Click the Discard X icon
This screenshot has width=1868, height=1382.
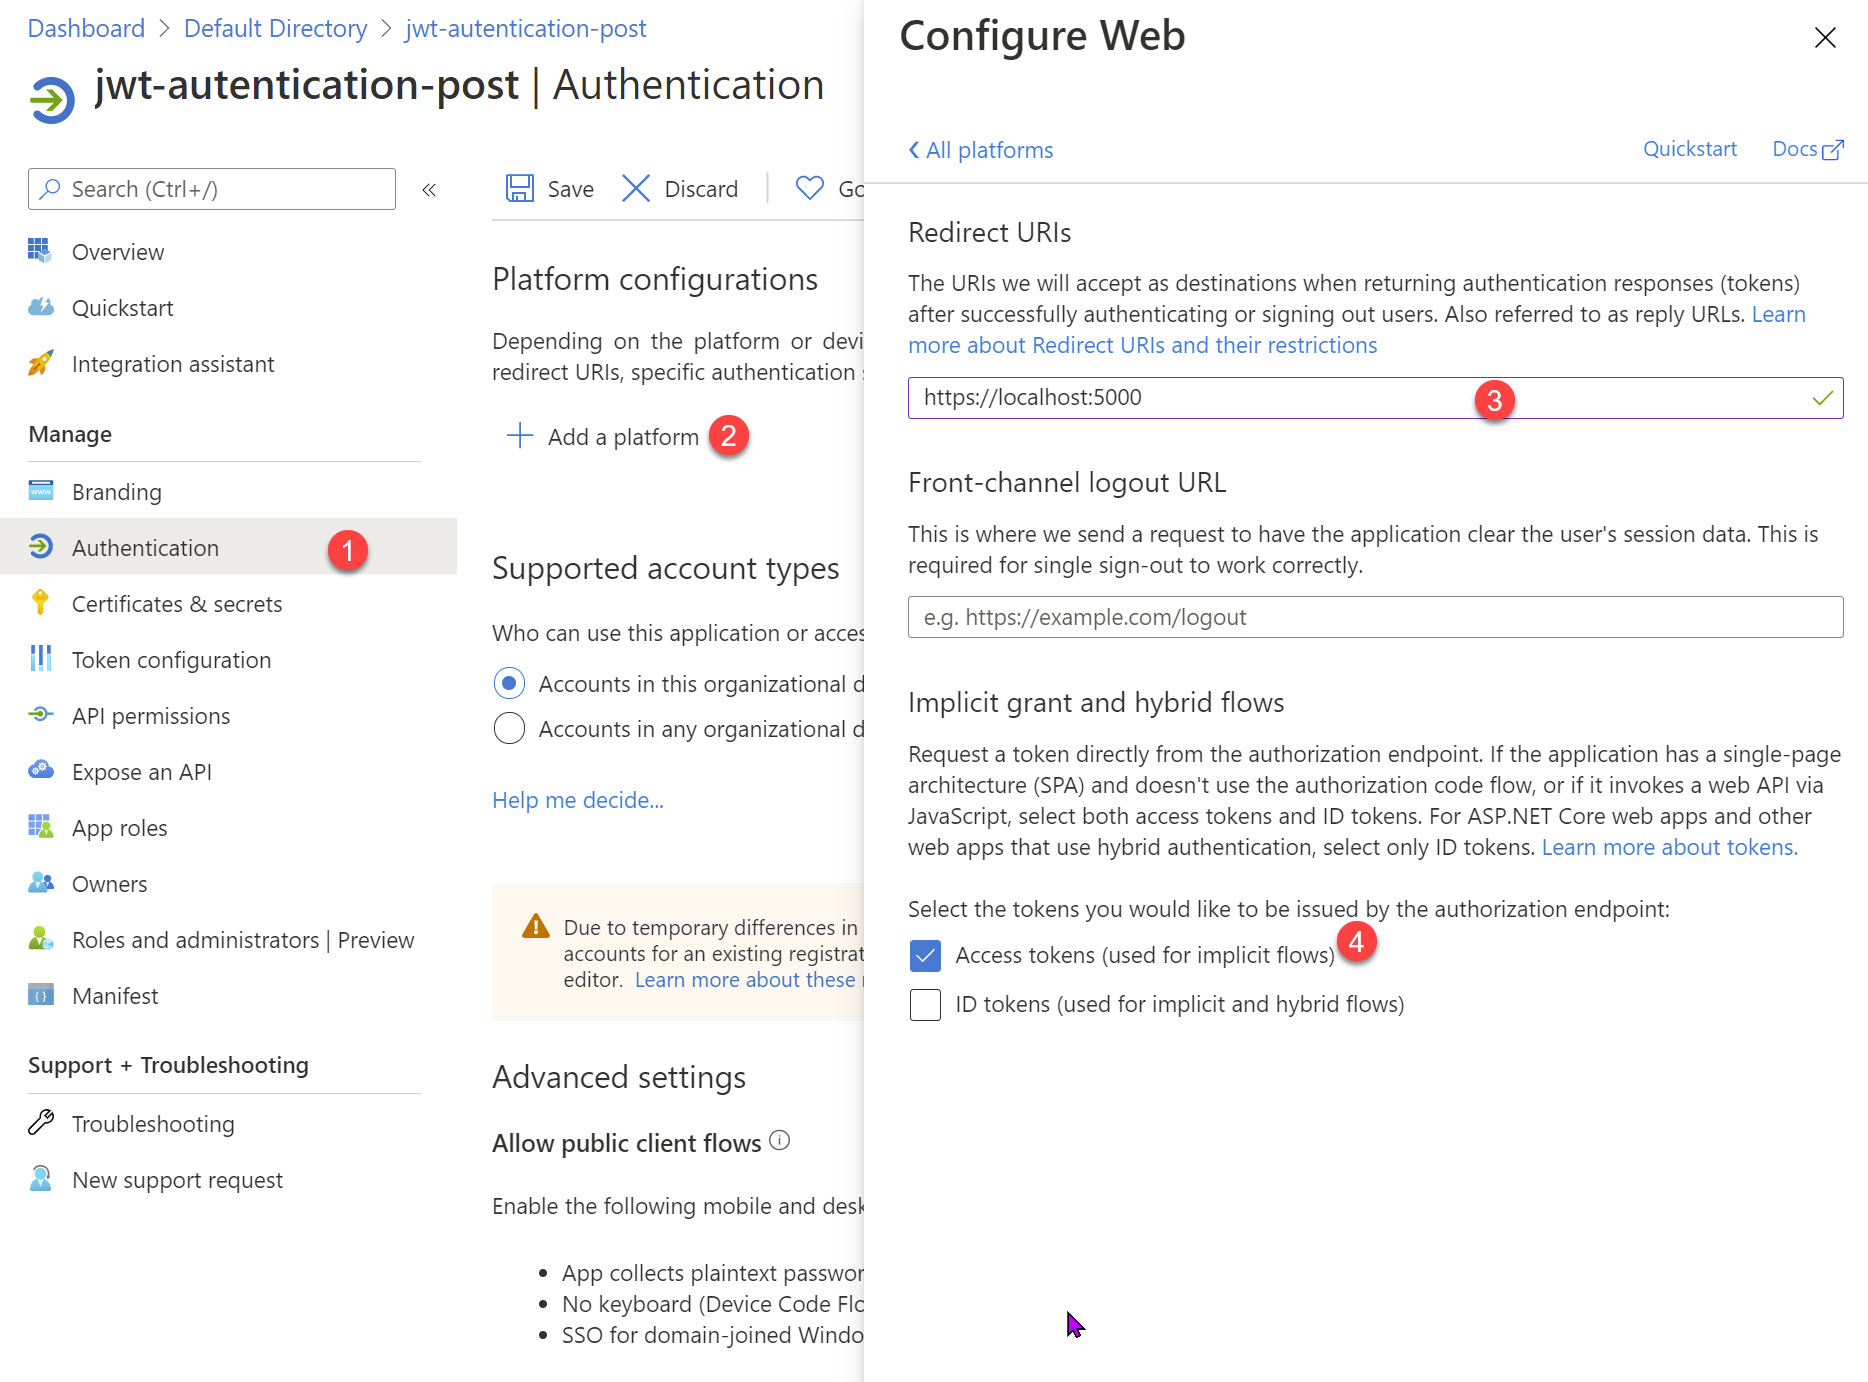635,189
